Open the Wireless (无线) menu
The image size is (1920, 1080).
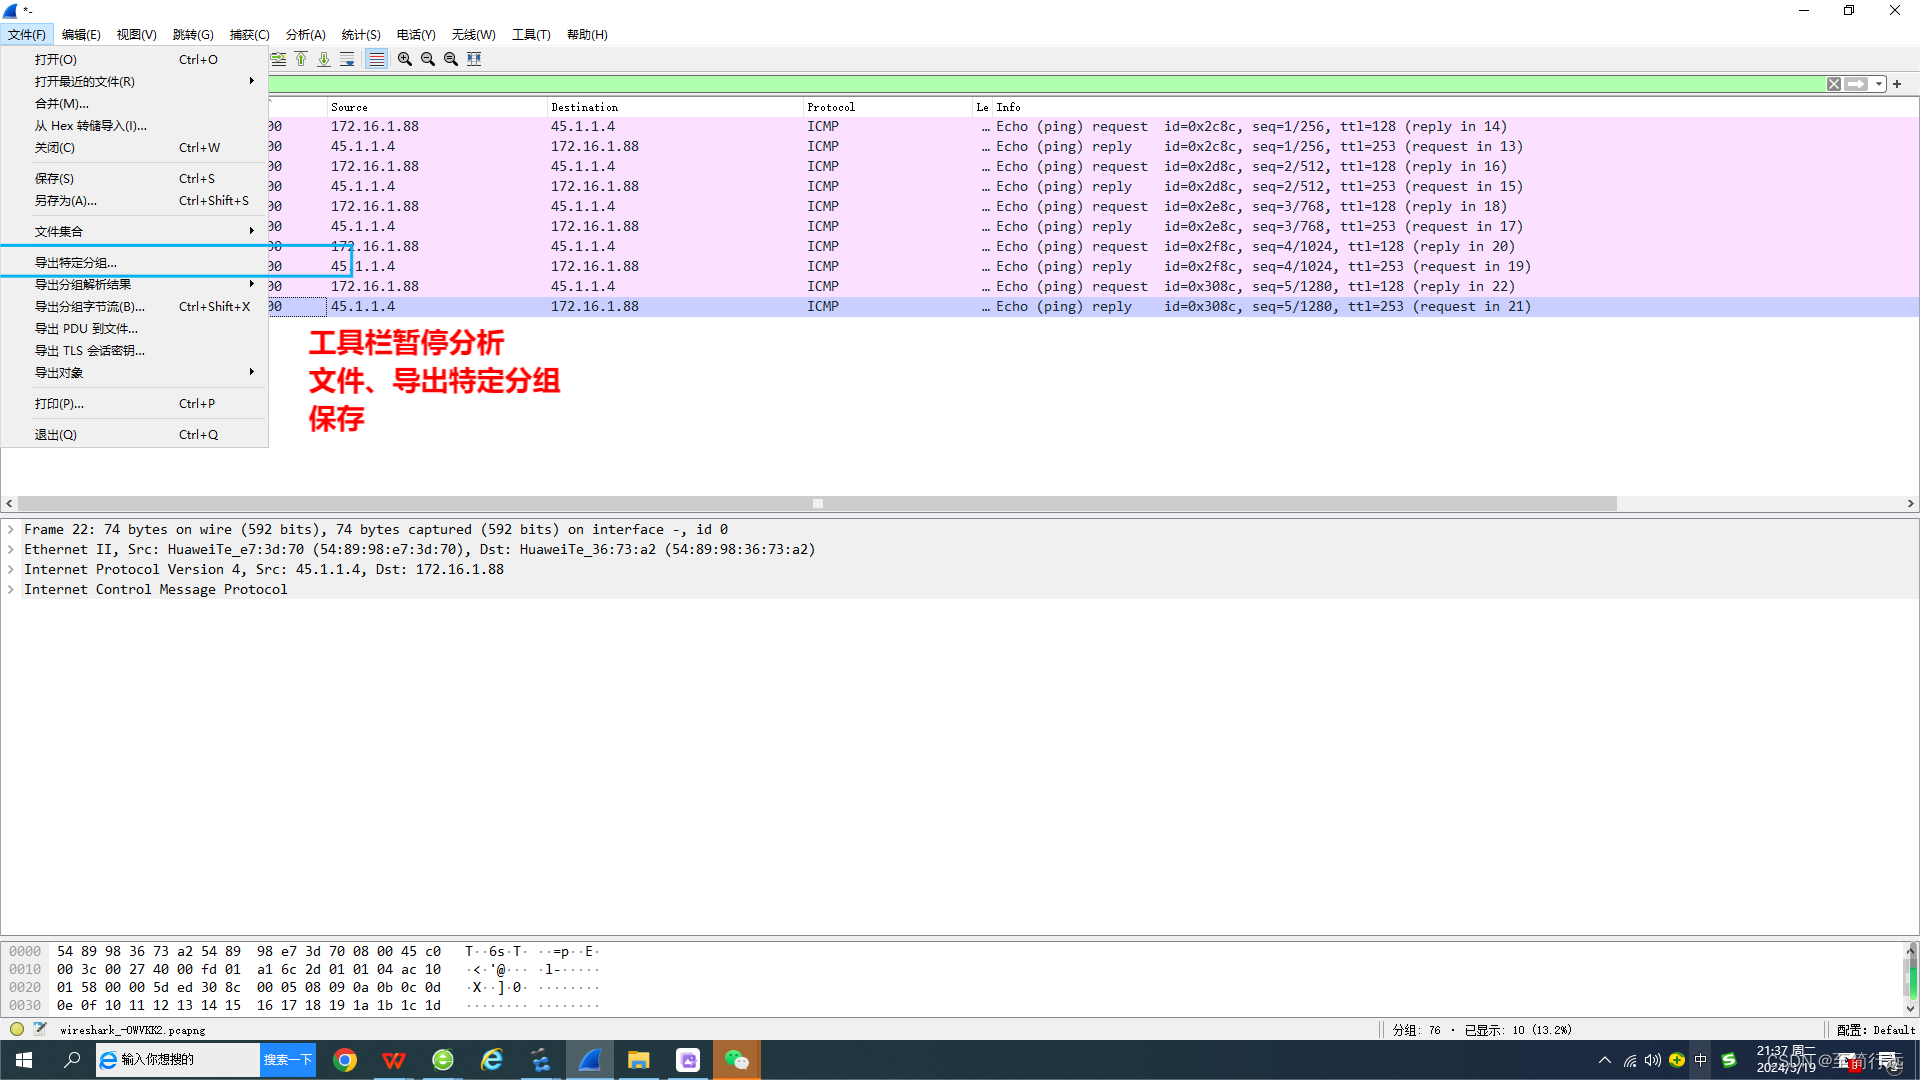click(x=473, y=34)
